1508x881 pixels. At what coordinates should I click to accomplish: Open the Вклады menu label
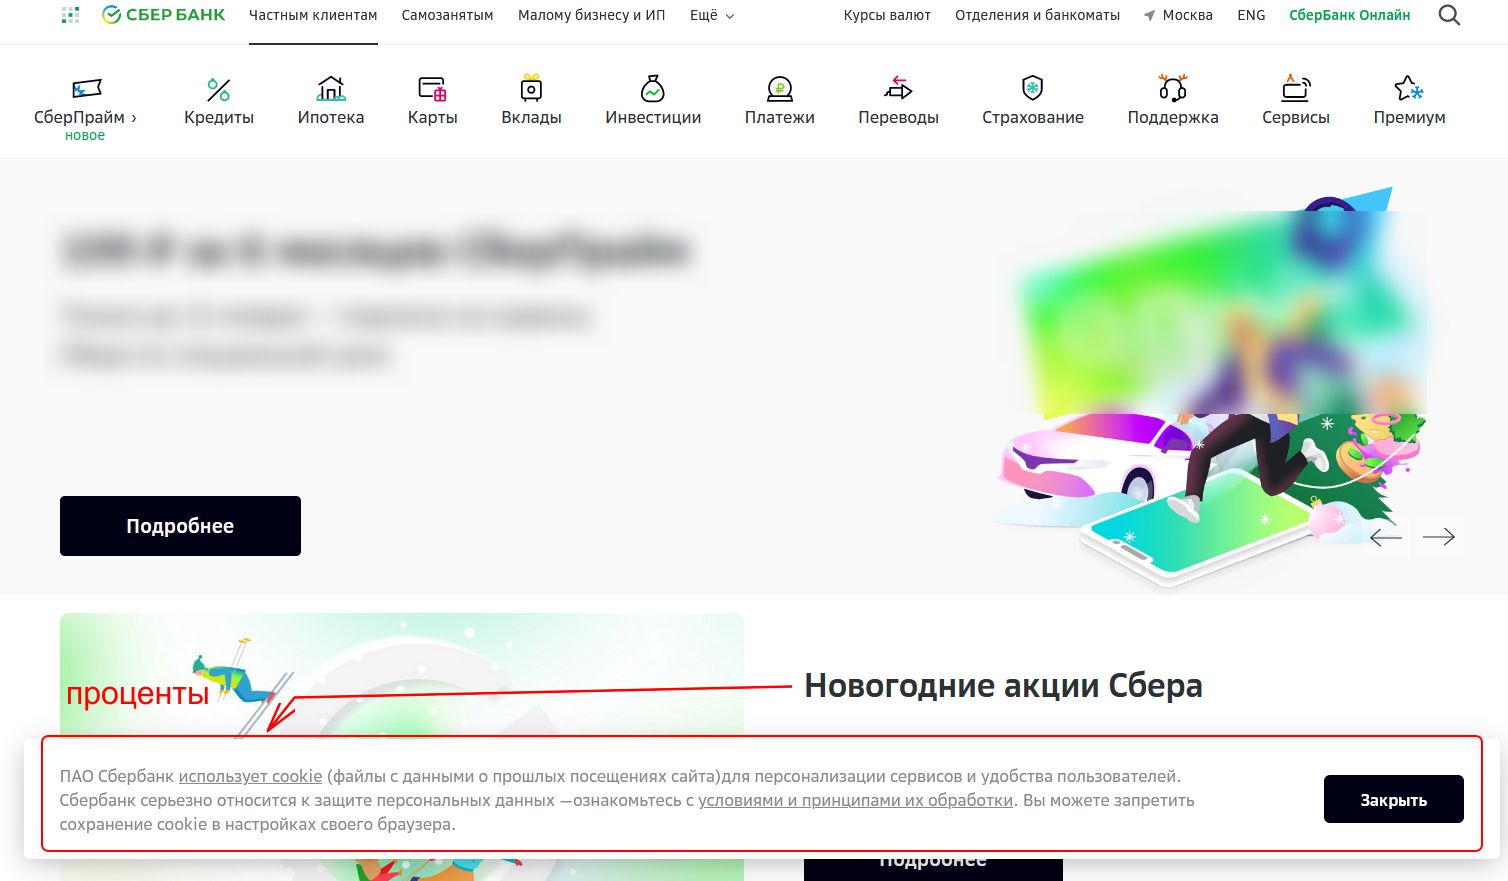531,117
